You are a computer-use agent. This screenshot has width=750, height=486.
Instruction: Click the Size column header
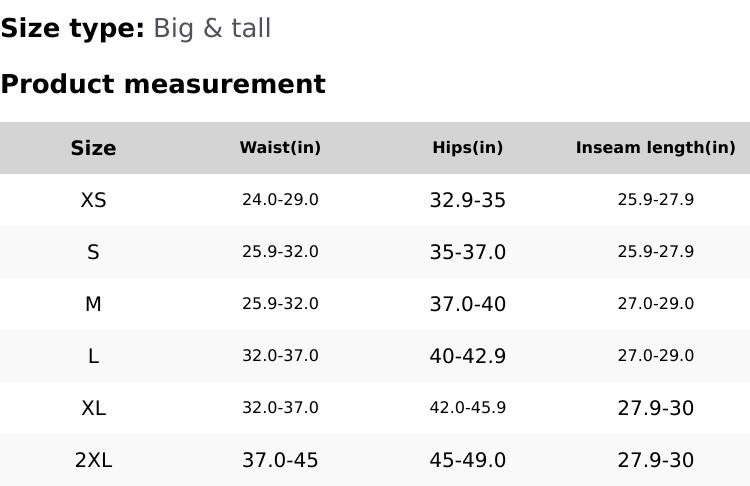coord(93,148)
